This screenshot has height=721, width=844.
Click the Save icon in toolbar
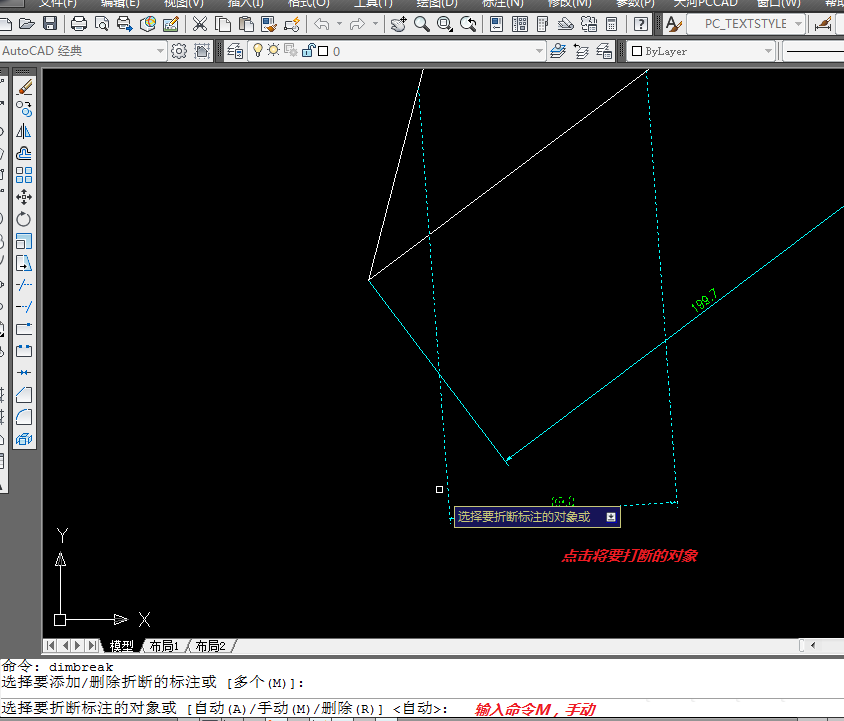point(49,24)
